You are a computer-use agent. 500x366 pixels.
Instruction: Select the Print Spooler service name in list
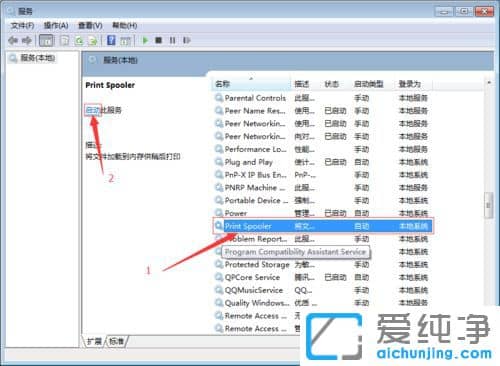point(248,226)
